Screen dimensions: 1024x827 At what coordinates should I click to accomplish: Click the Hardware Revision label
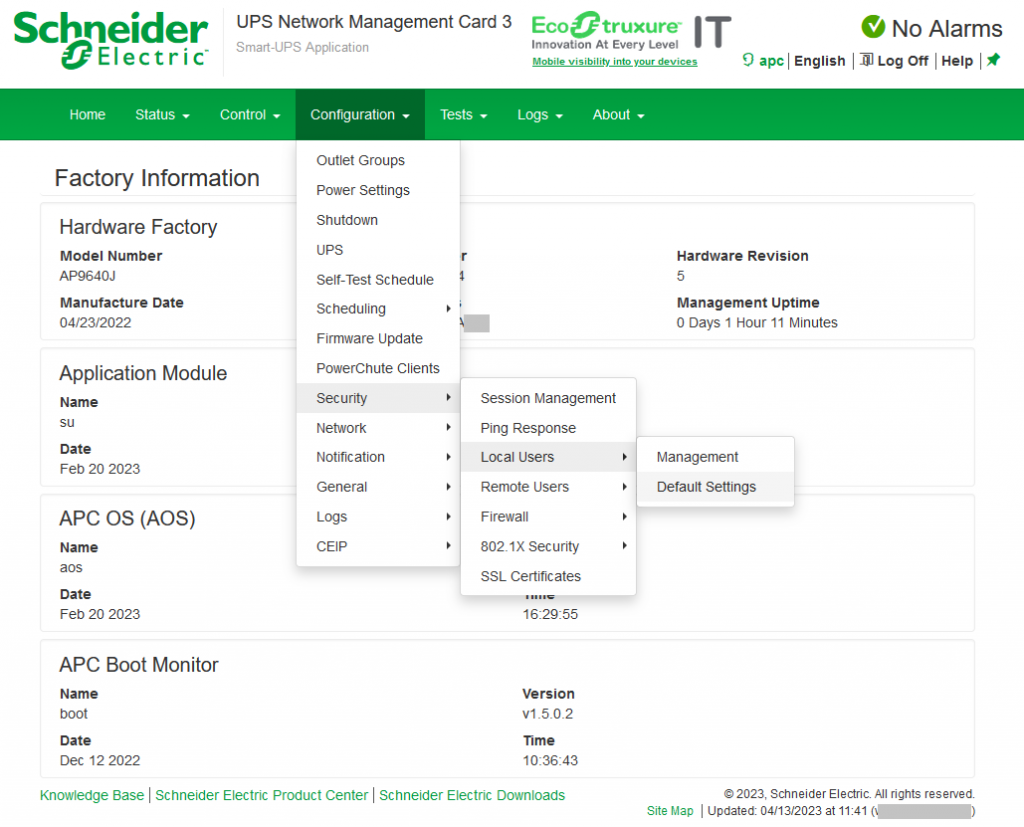coord(743,256)
